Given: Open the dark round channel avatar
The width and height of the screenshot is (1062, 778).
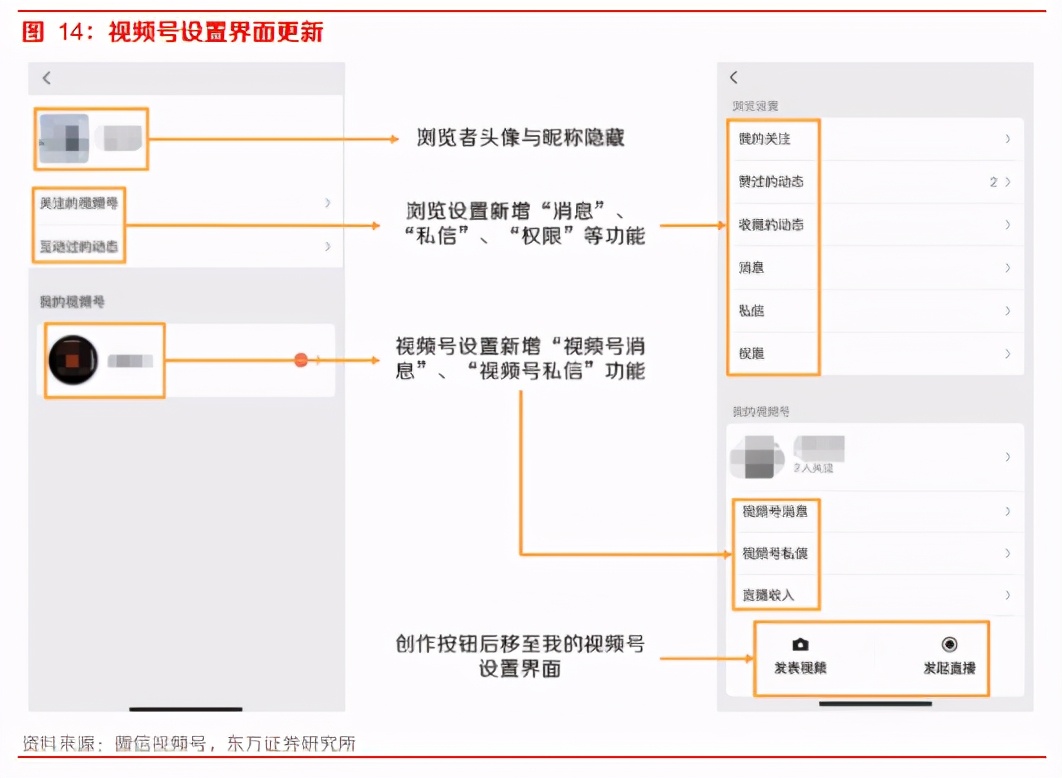Looking at the screenshot, I should [x=73, y=360].
